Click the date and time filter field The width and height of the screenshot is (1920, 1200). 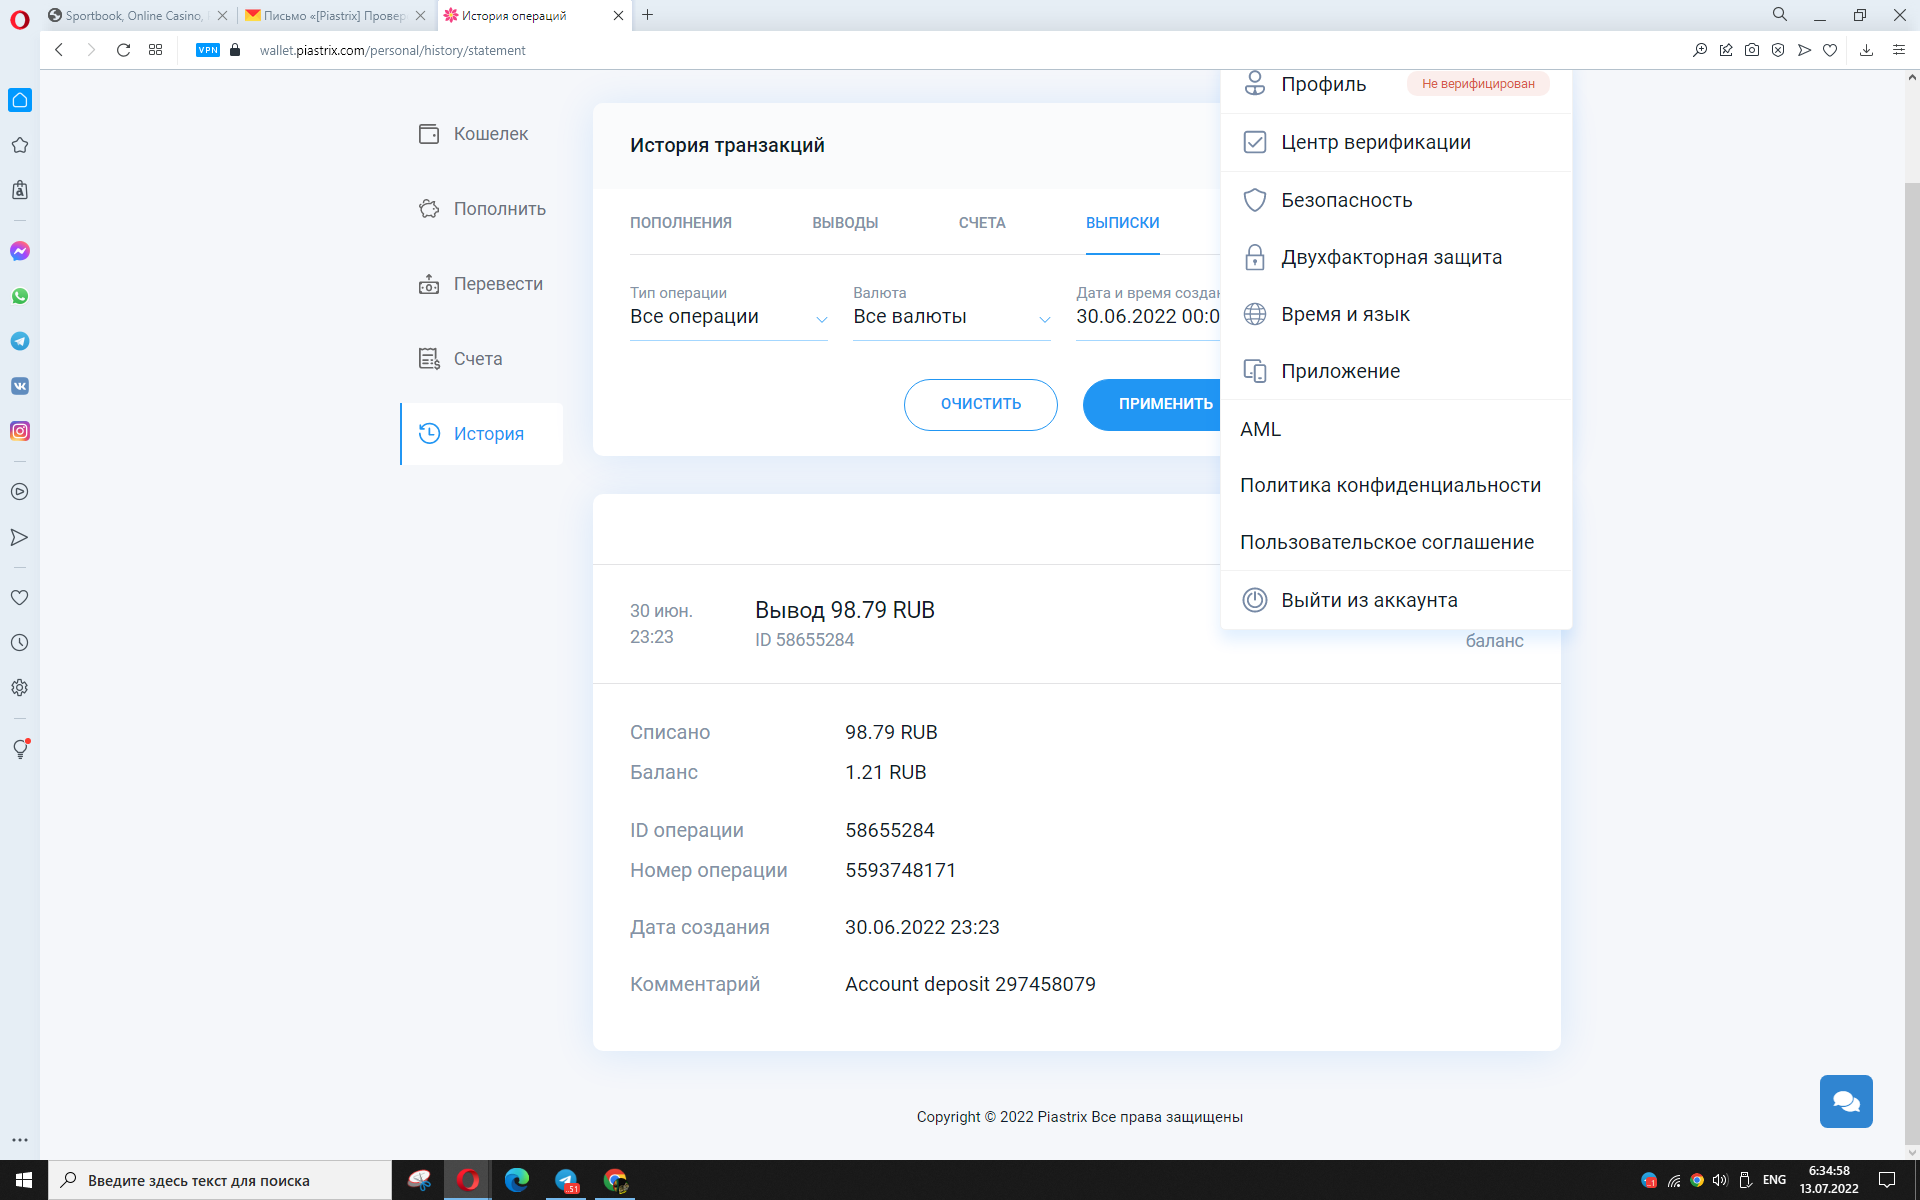coord(1148,316)
